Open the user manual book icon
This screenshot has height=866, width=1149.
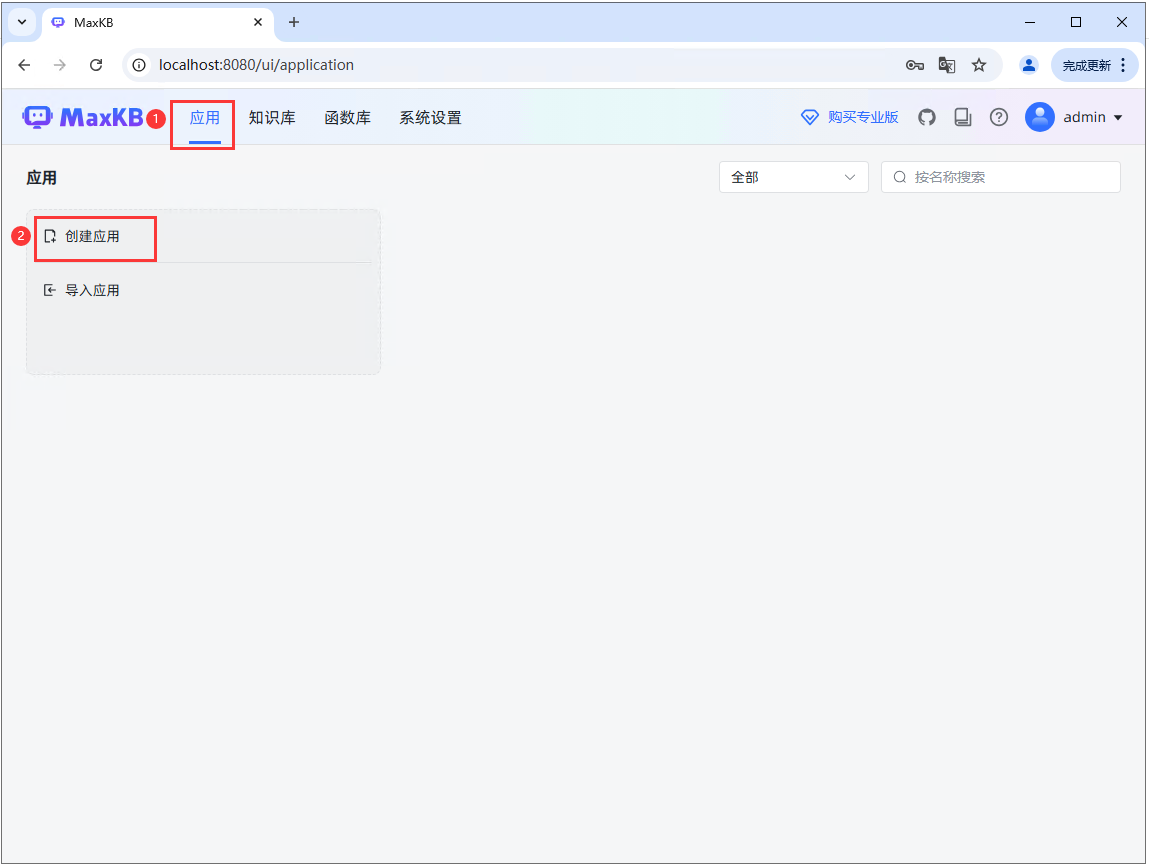[963, 117]
